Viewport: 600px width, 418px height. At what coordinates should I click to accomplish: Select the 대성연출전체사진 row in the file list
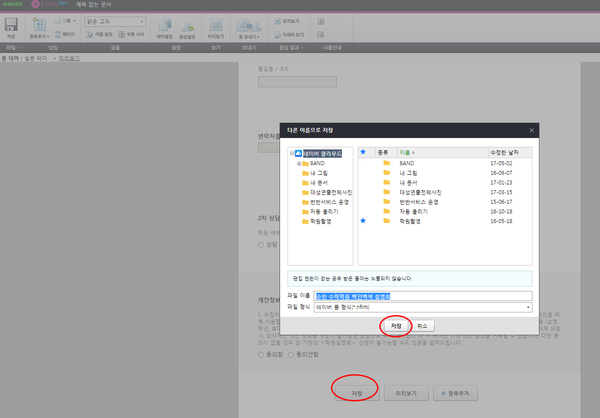click(445, 192)
